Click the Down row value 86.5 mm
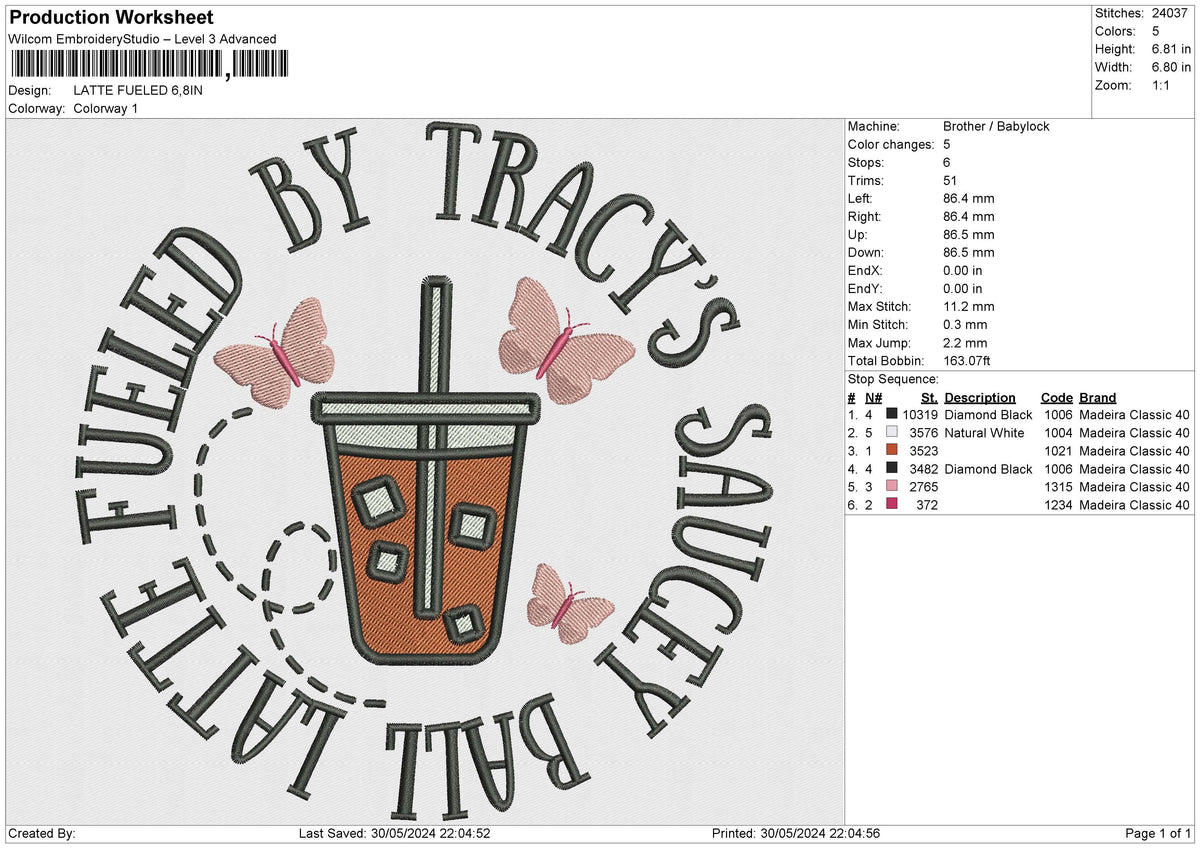Screen dimensions: 1200x848 [969, 252]
